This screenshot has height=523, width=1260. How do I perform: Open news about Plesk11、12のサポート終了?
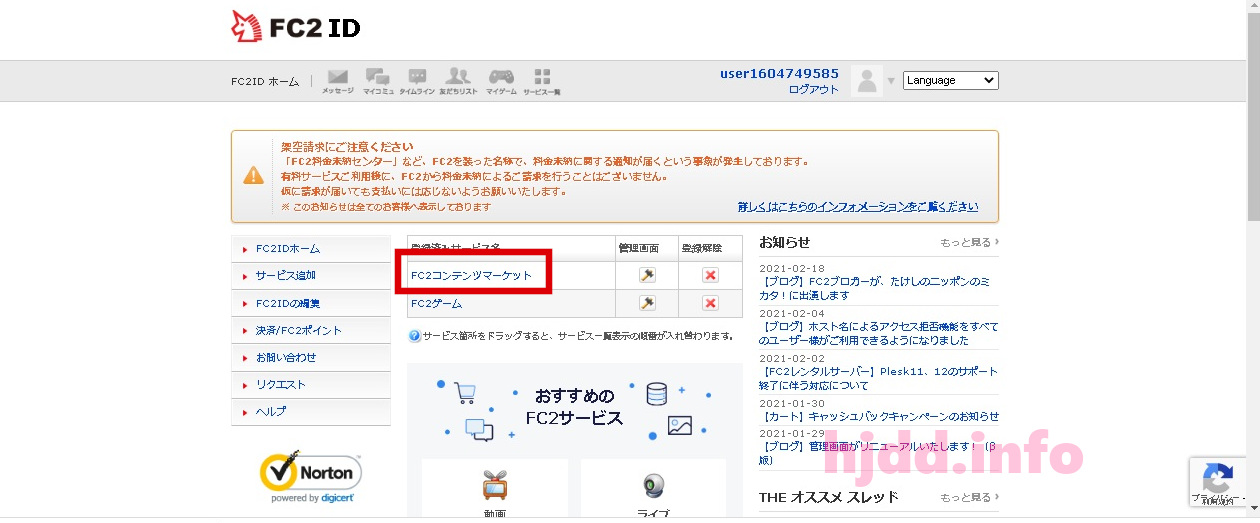click(878, 378)
